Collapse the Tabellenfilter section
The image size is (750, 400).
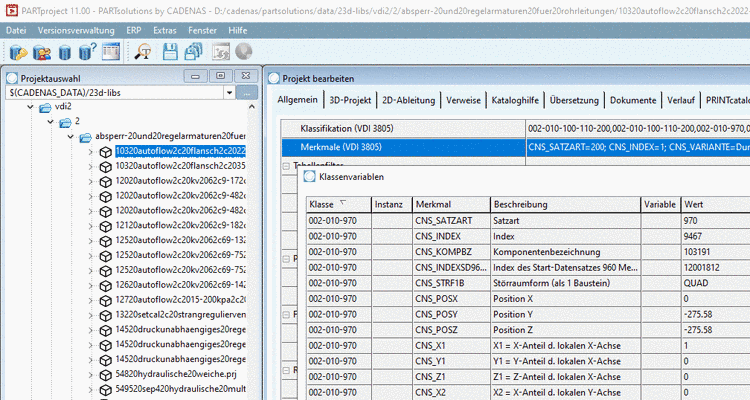286,166
